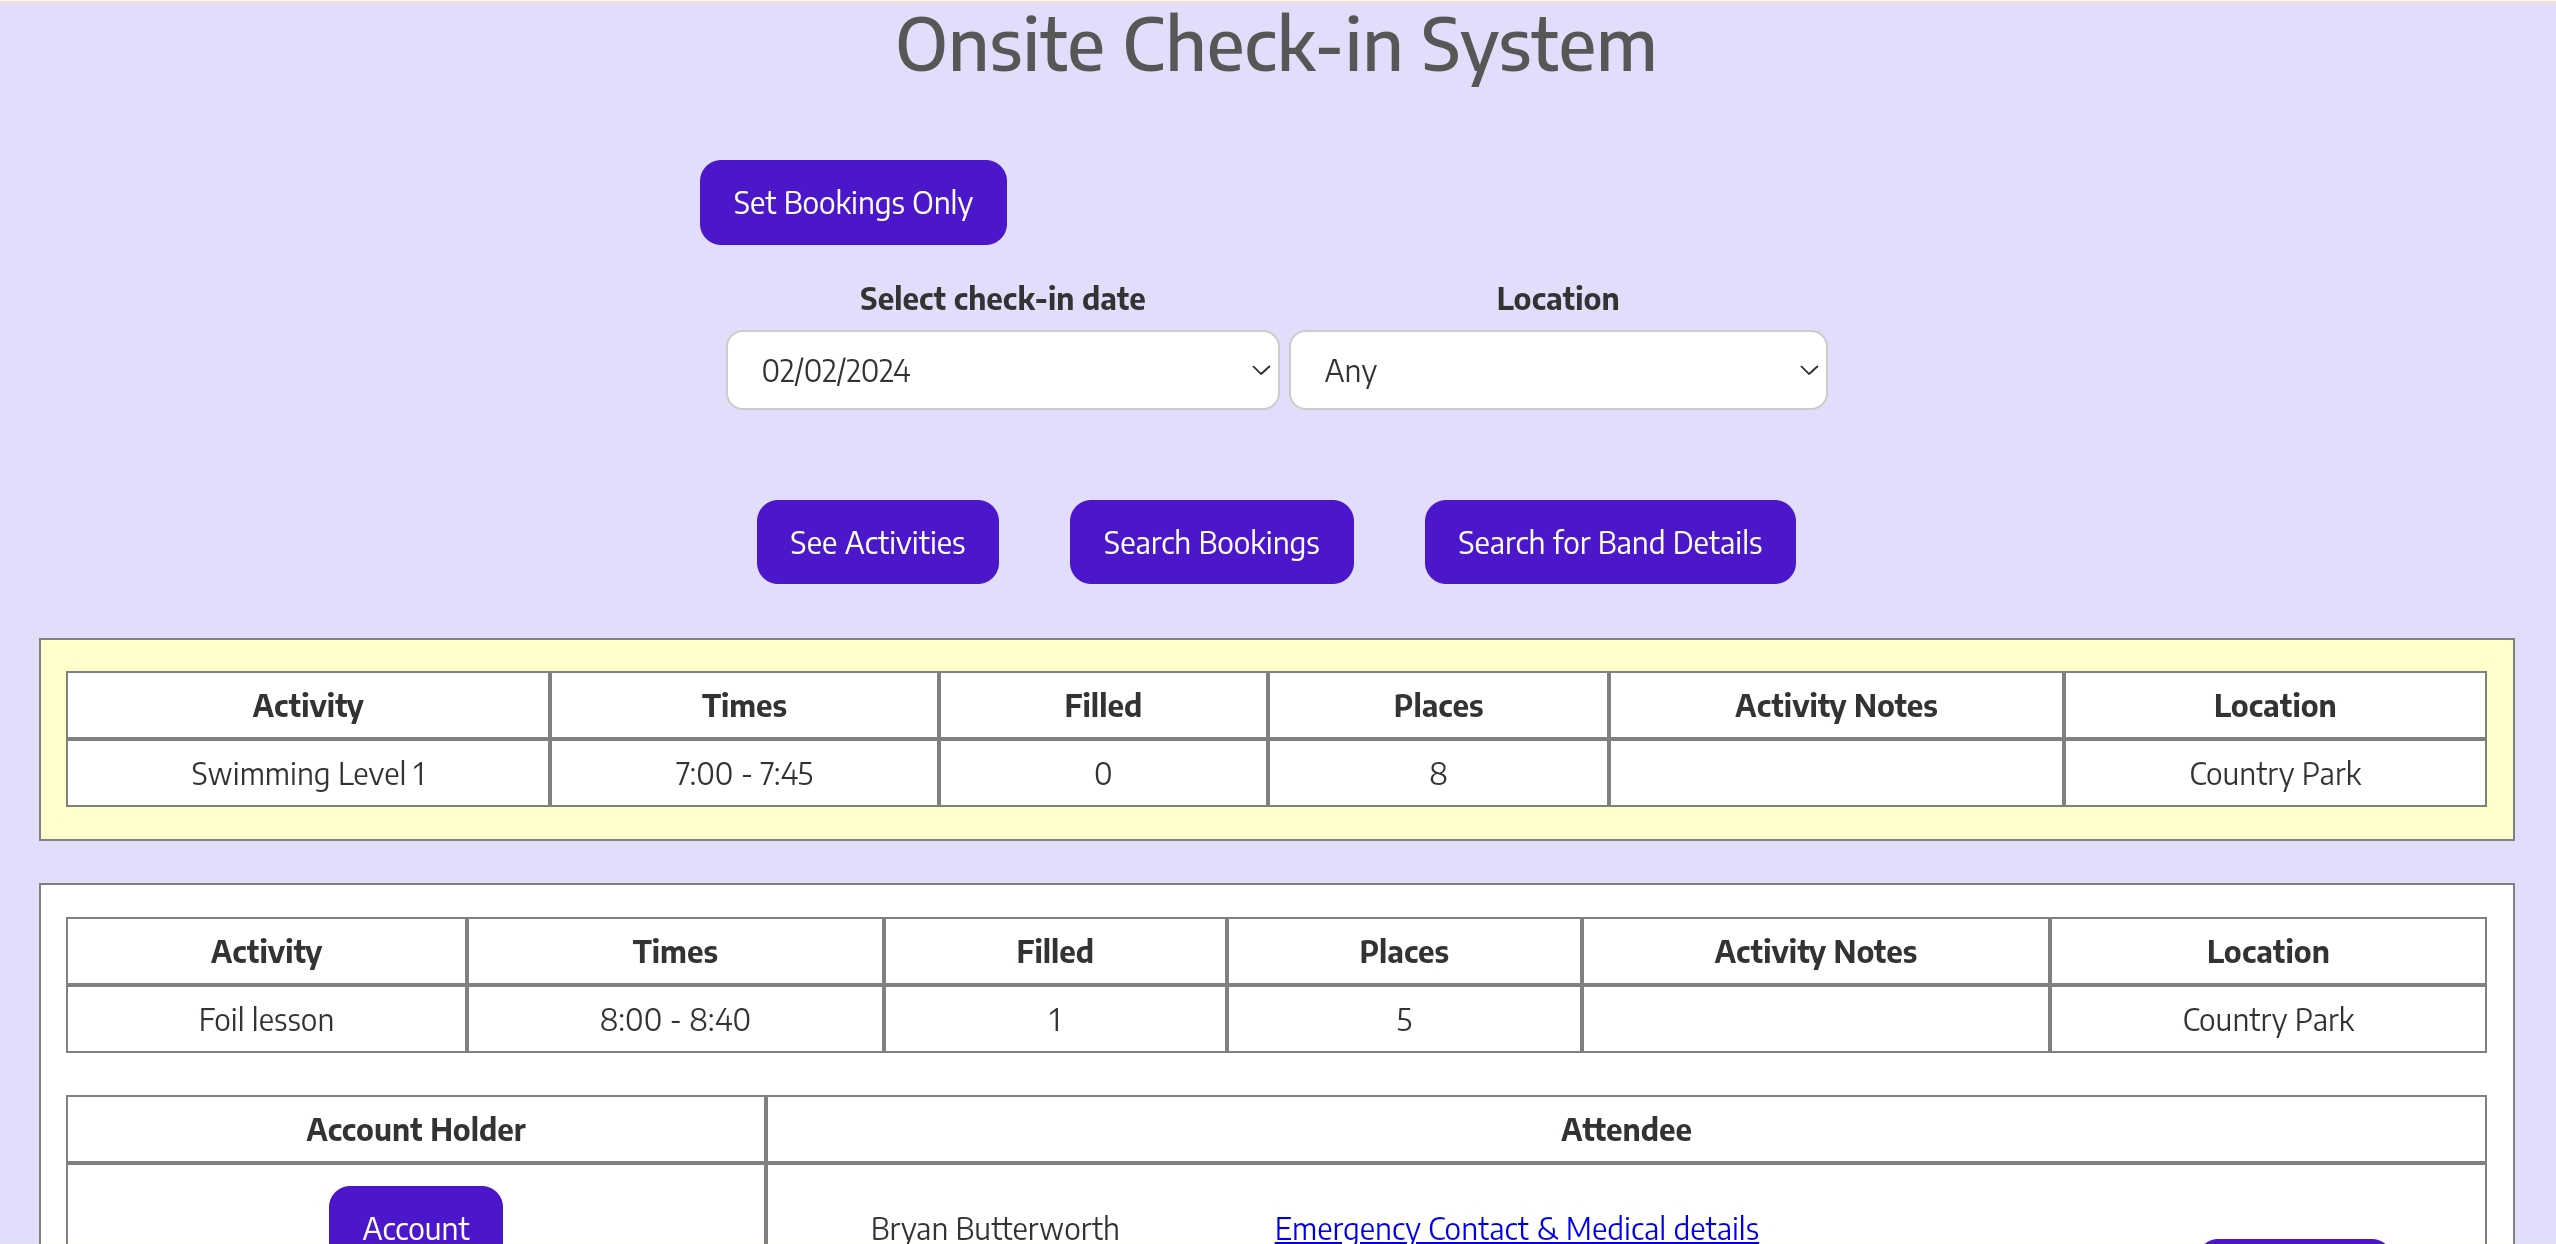Click the Account Holder column header
The image size is (2556, 1244).
tap(415, 1129)
